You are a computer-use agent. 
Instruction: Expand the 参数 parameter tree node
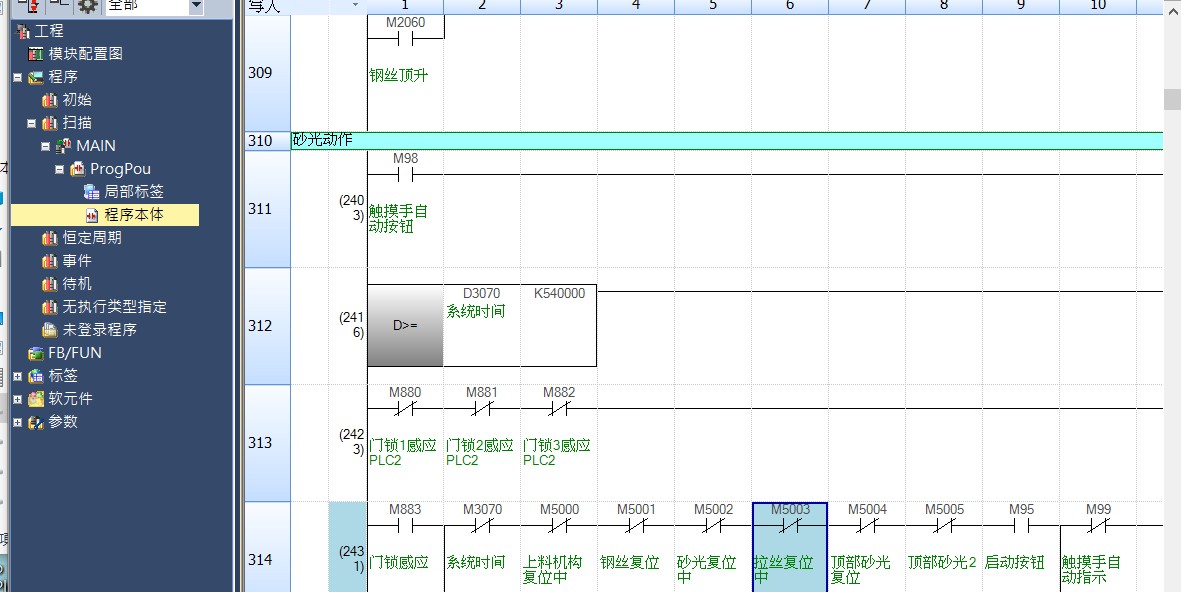tap(17, 422)
